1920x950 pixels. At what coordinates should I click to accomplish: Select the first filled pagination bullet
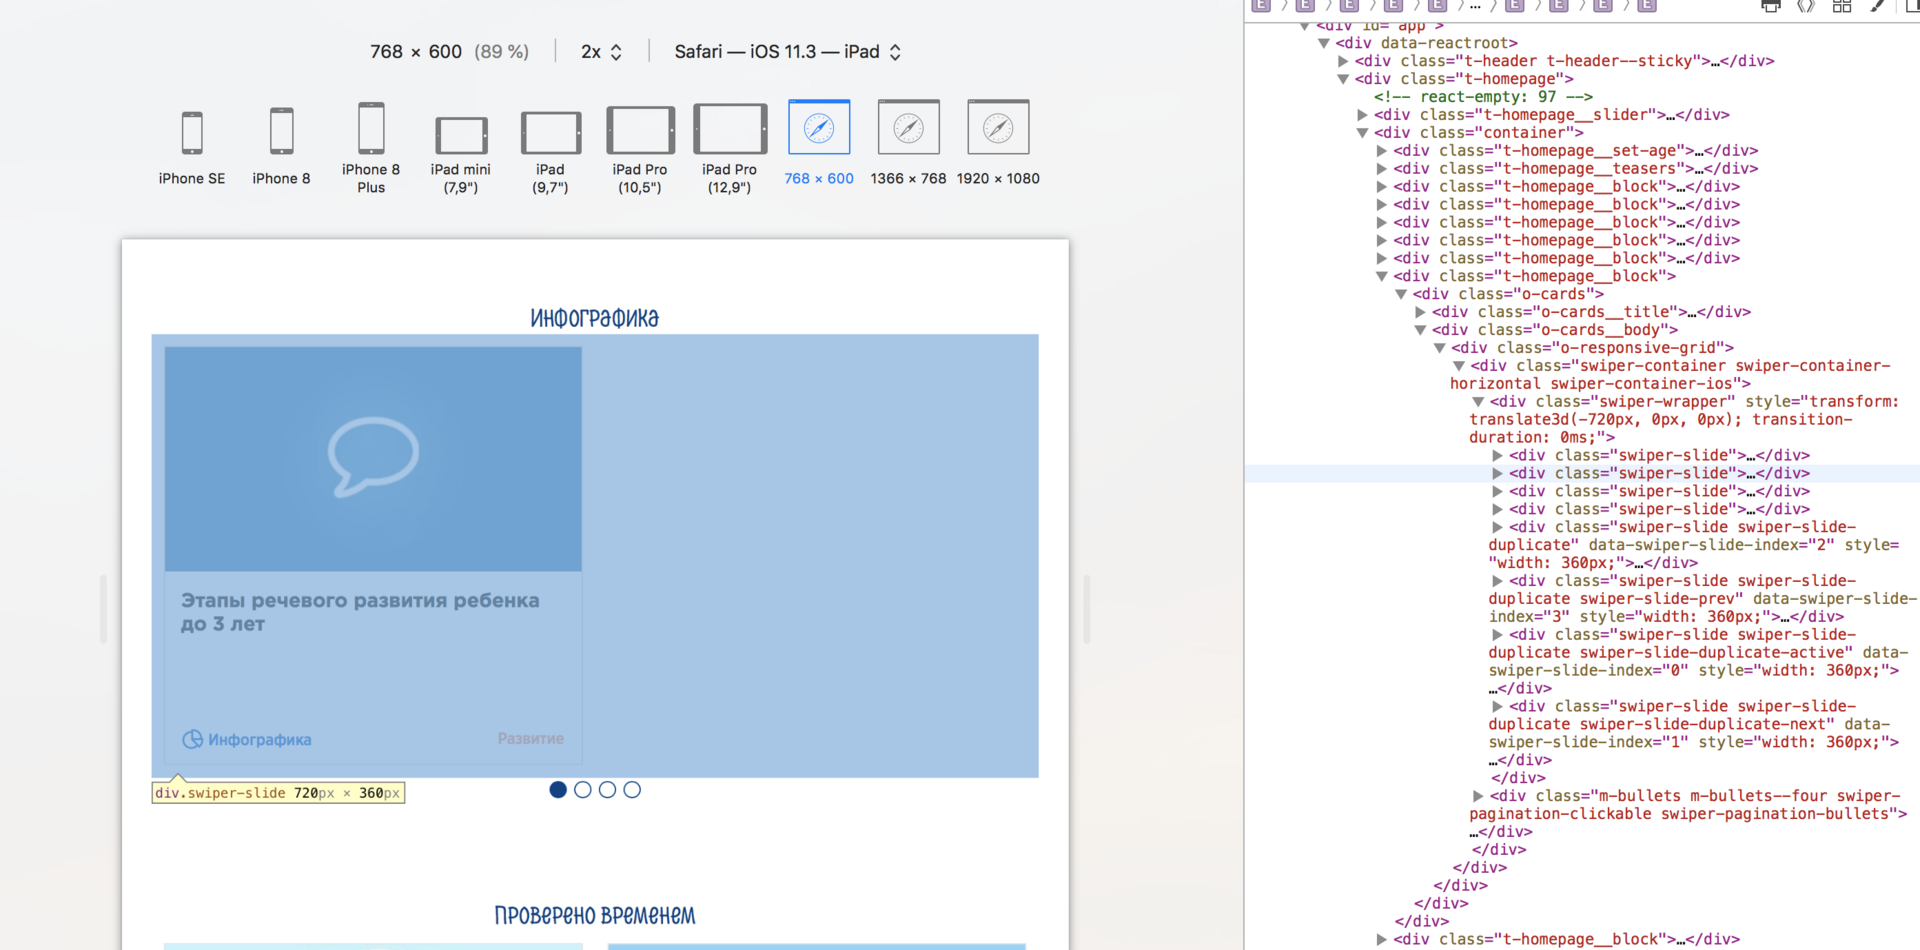(558, 790)
